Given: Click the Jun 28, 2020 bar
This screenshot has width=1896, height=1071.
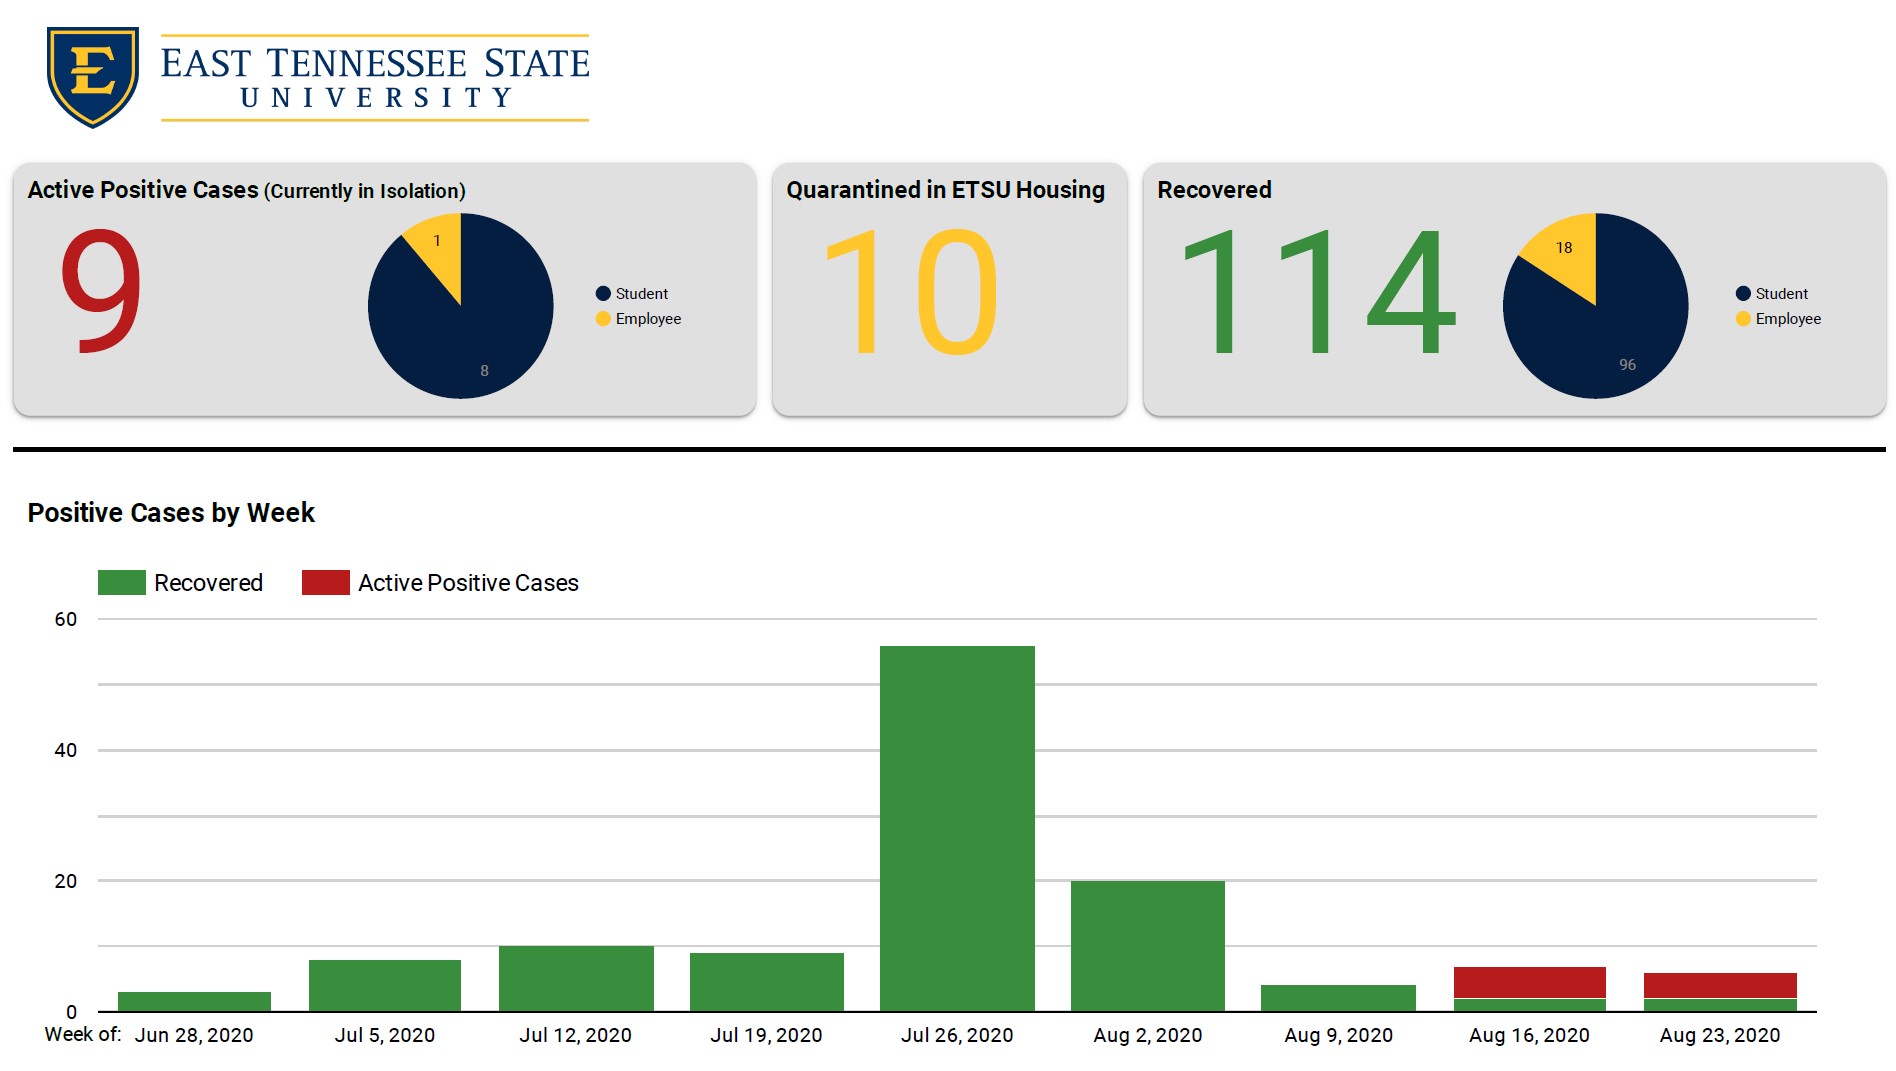Looking at the screenshot, I should pyautogui.click(x=194, y=1001).
